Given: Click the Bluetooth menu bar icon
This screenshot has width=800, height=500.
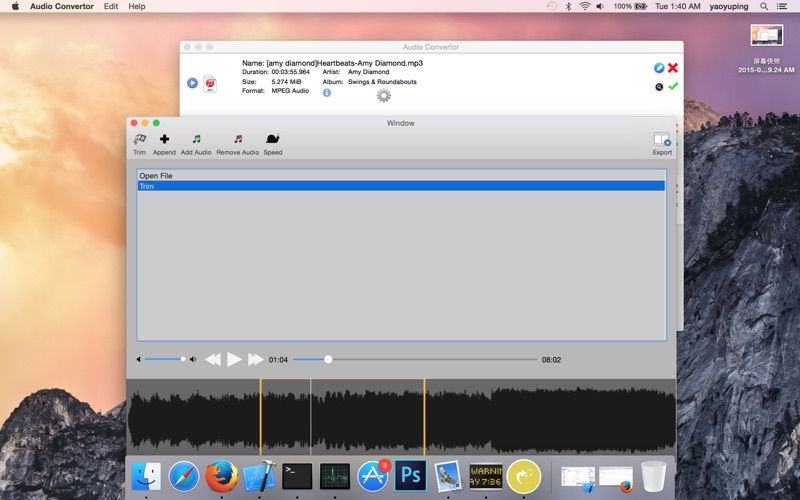Looking at the screenshot, I should (x=568, y=6).
